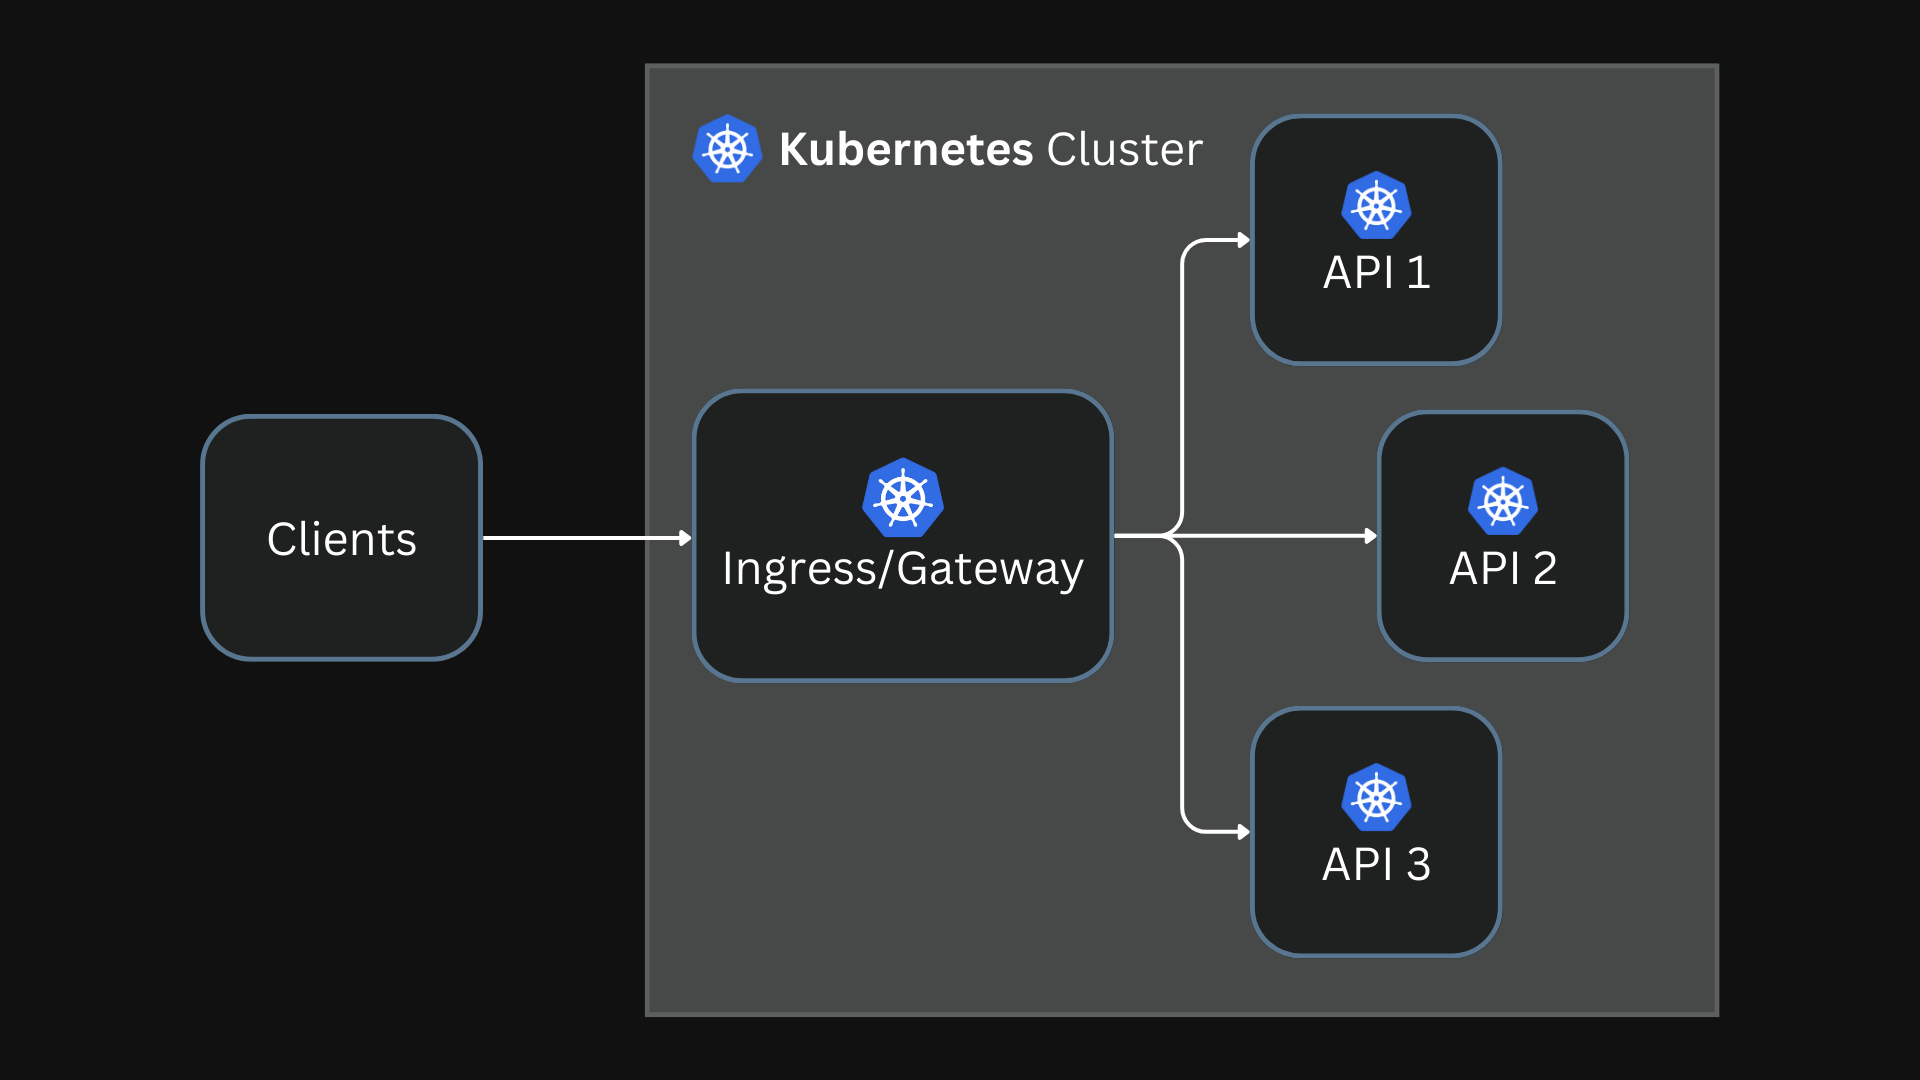Click the Ingress/Gateway label text
The height and width of the screenshot is (1080, 1920).
(x=903, y=570)
